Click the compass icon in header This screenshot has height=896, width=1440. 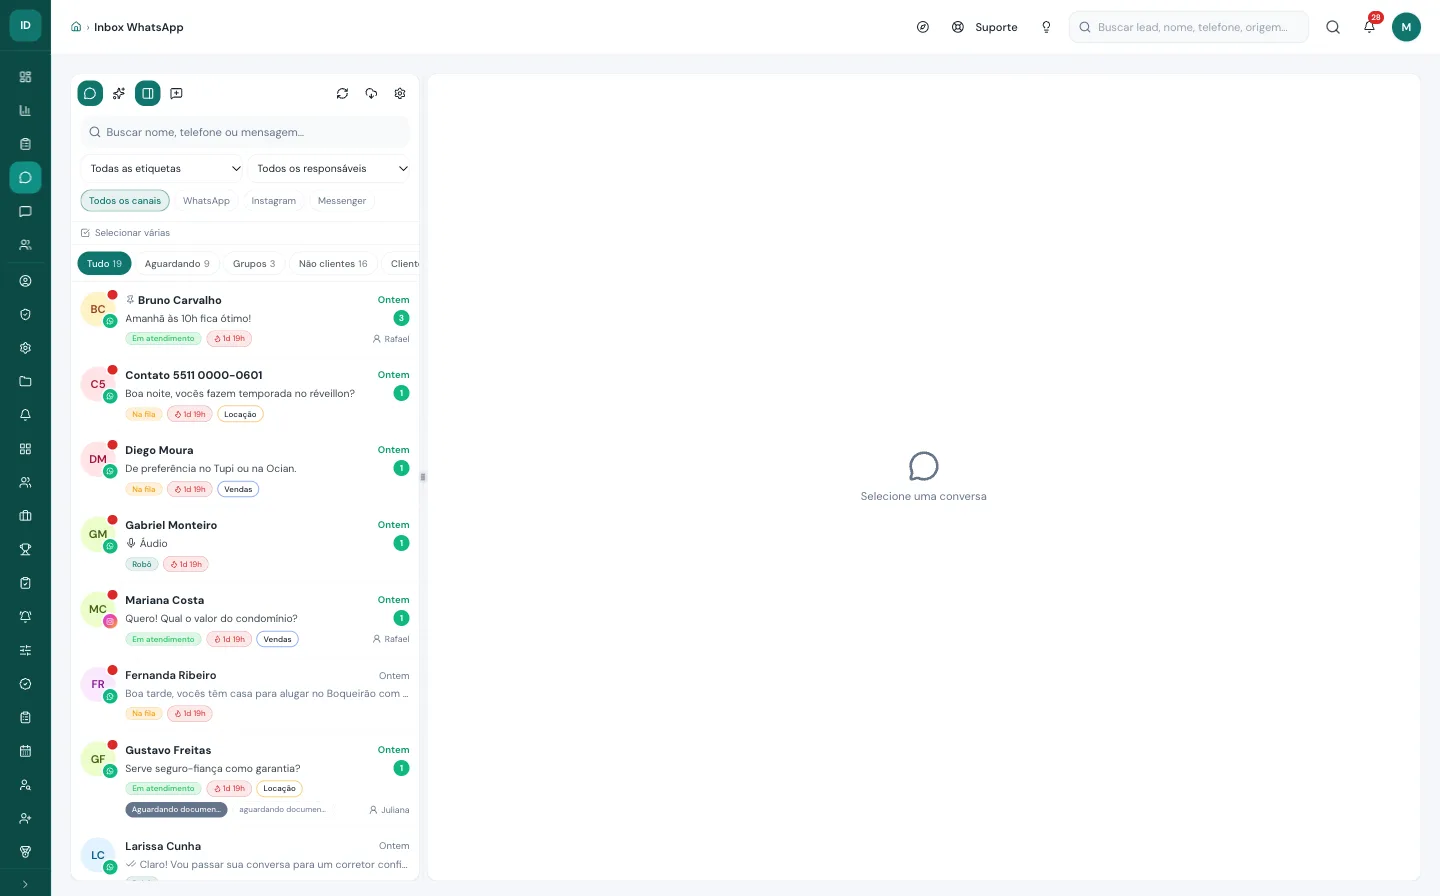coord(923,27)
